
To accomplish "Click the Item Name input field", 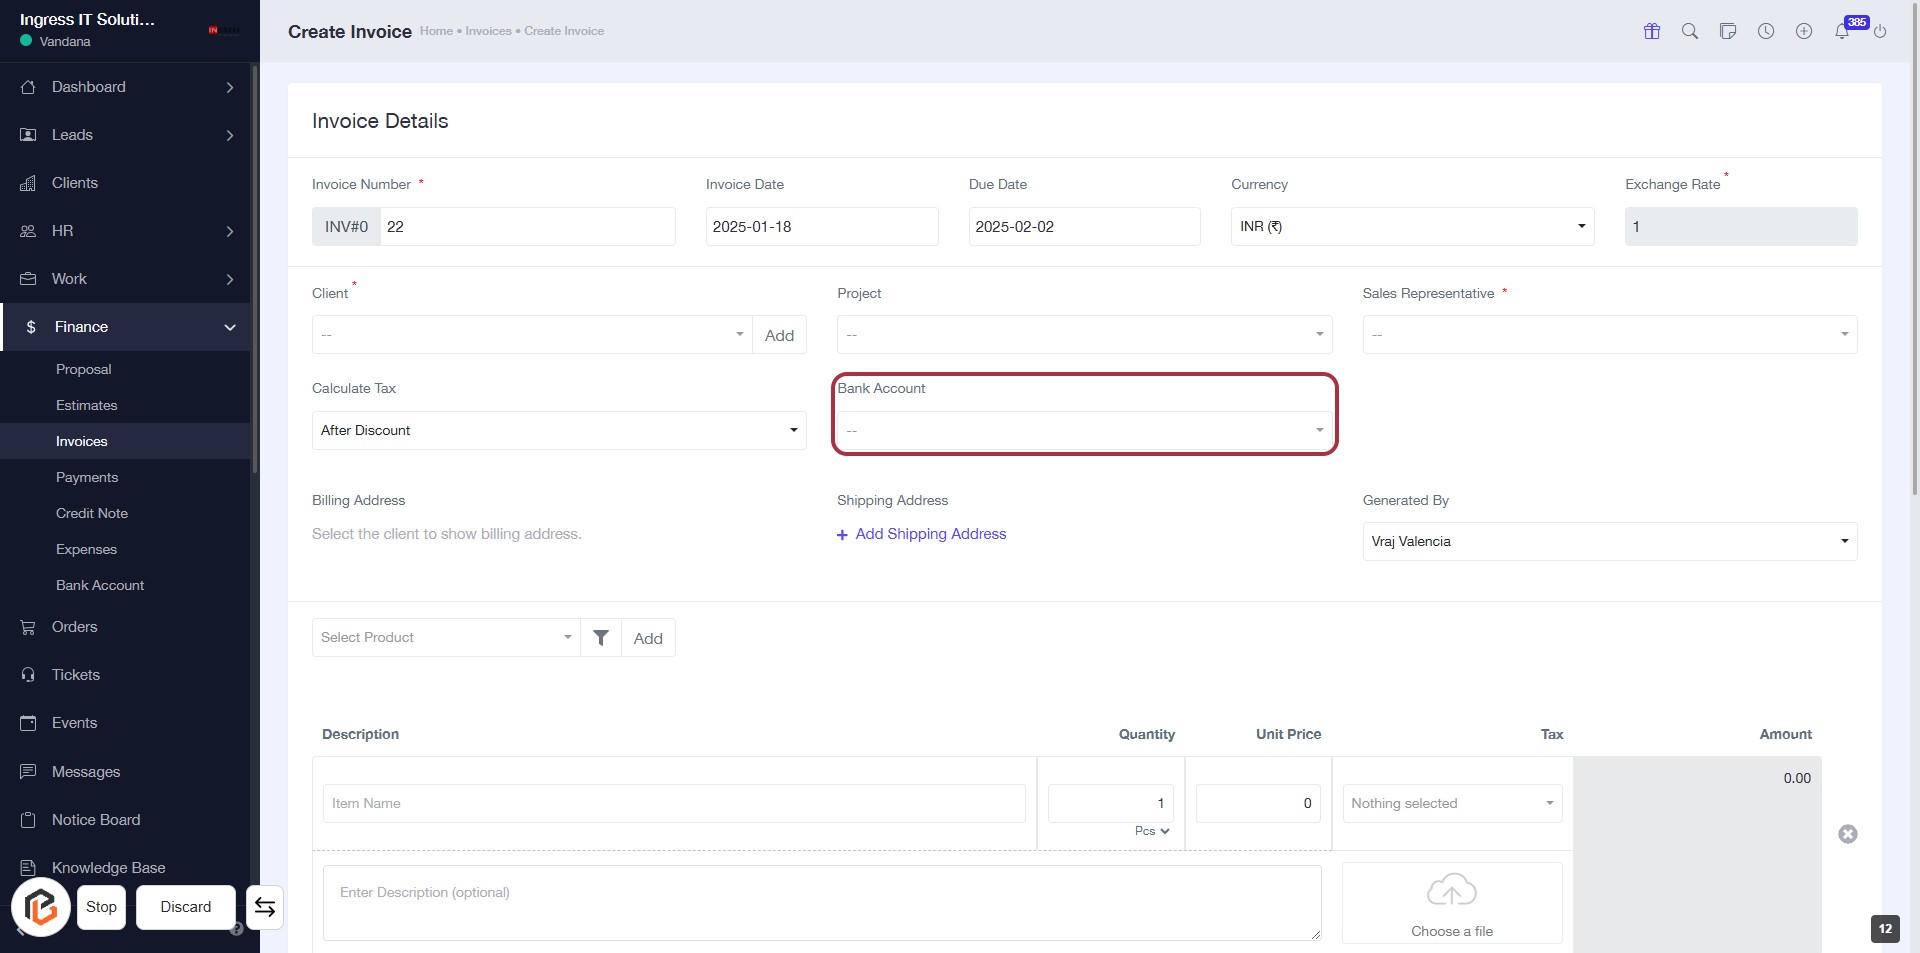I will click(674, 804).
